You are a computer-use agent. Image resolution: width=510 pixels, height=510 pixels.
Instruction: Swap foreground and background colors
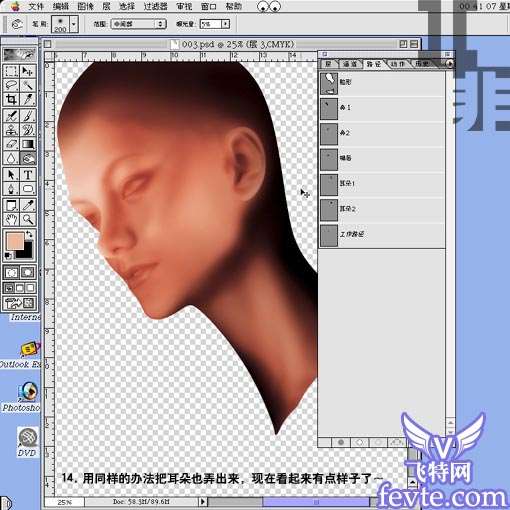pyautogui.click(x=29, y=234)
